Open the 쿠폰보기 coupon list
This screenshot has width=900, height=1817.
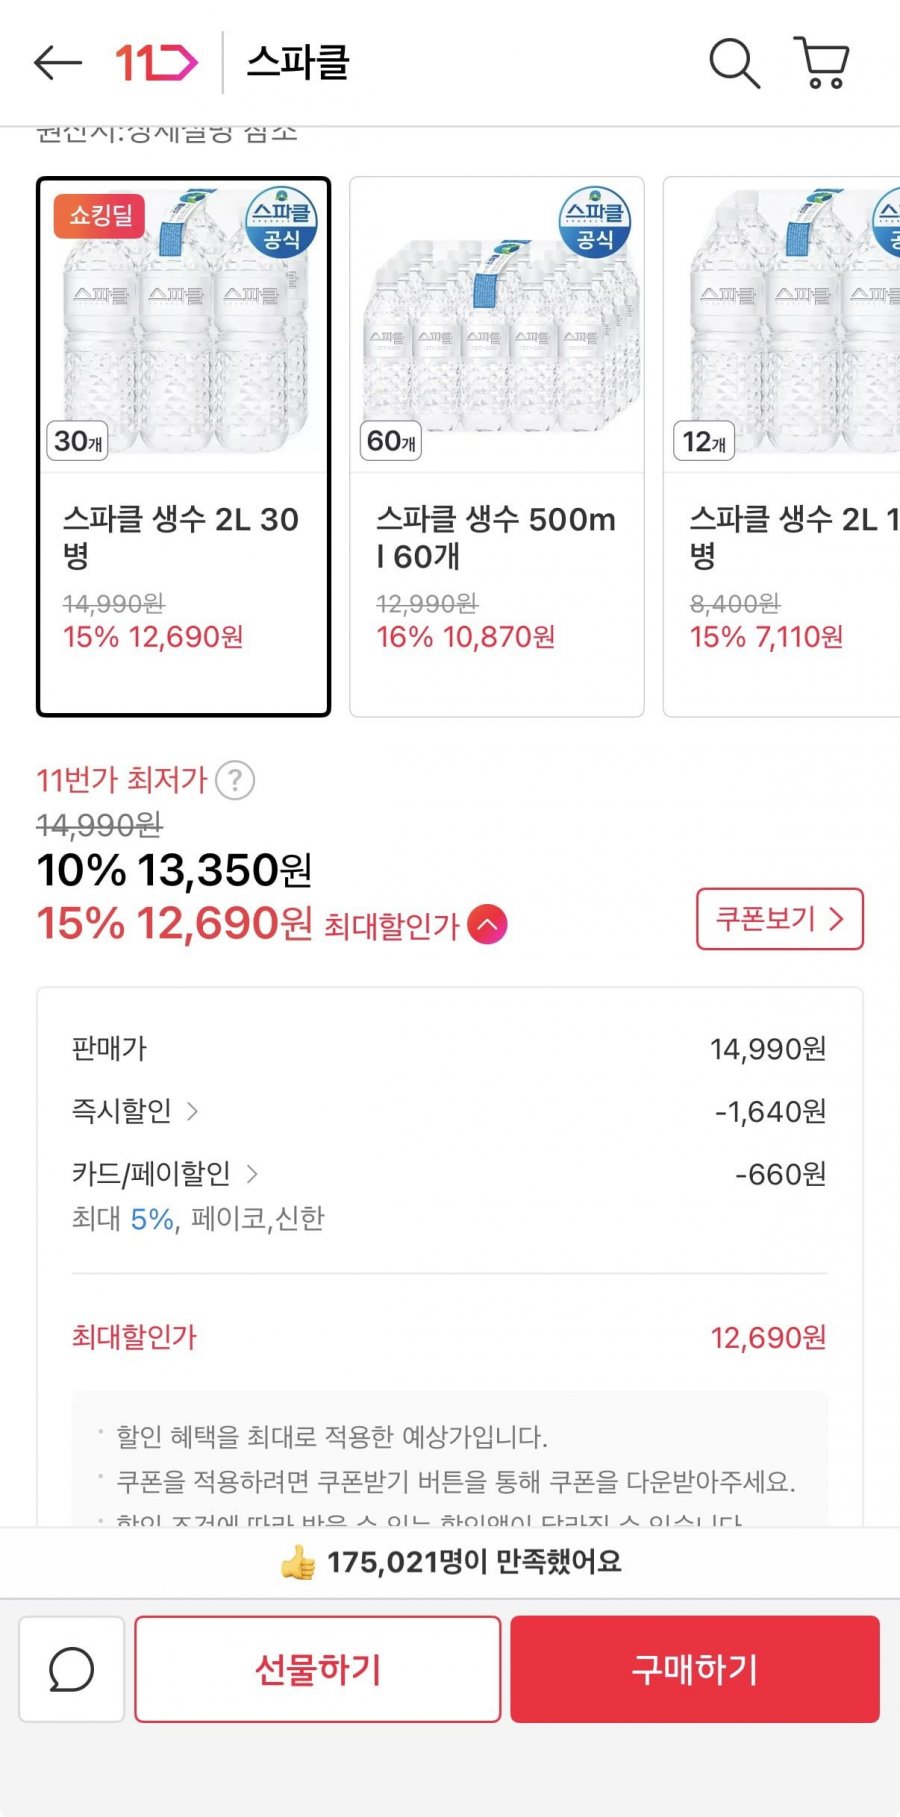[x=779, y=918]
